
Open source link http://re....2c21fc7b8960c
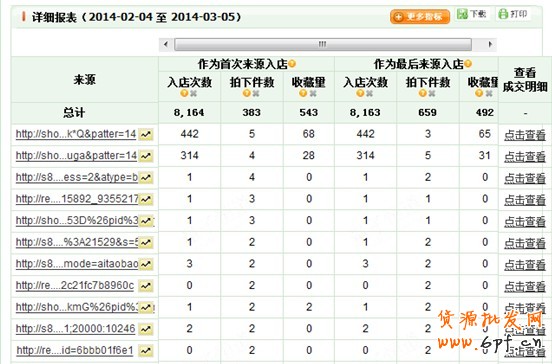(75, 286)
